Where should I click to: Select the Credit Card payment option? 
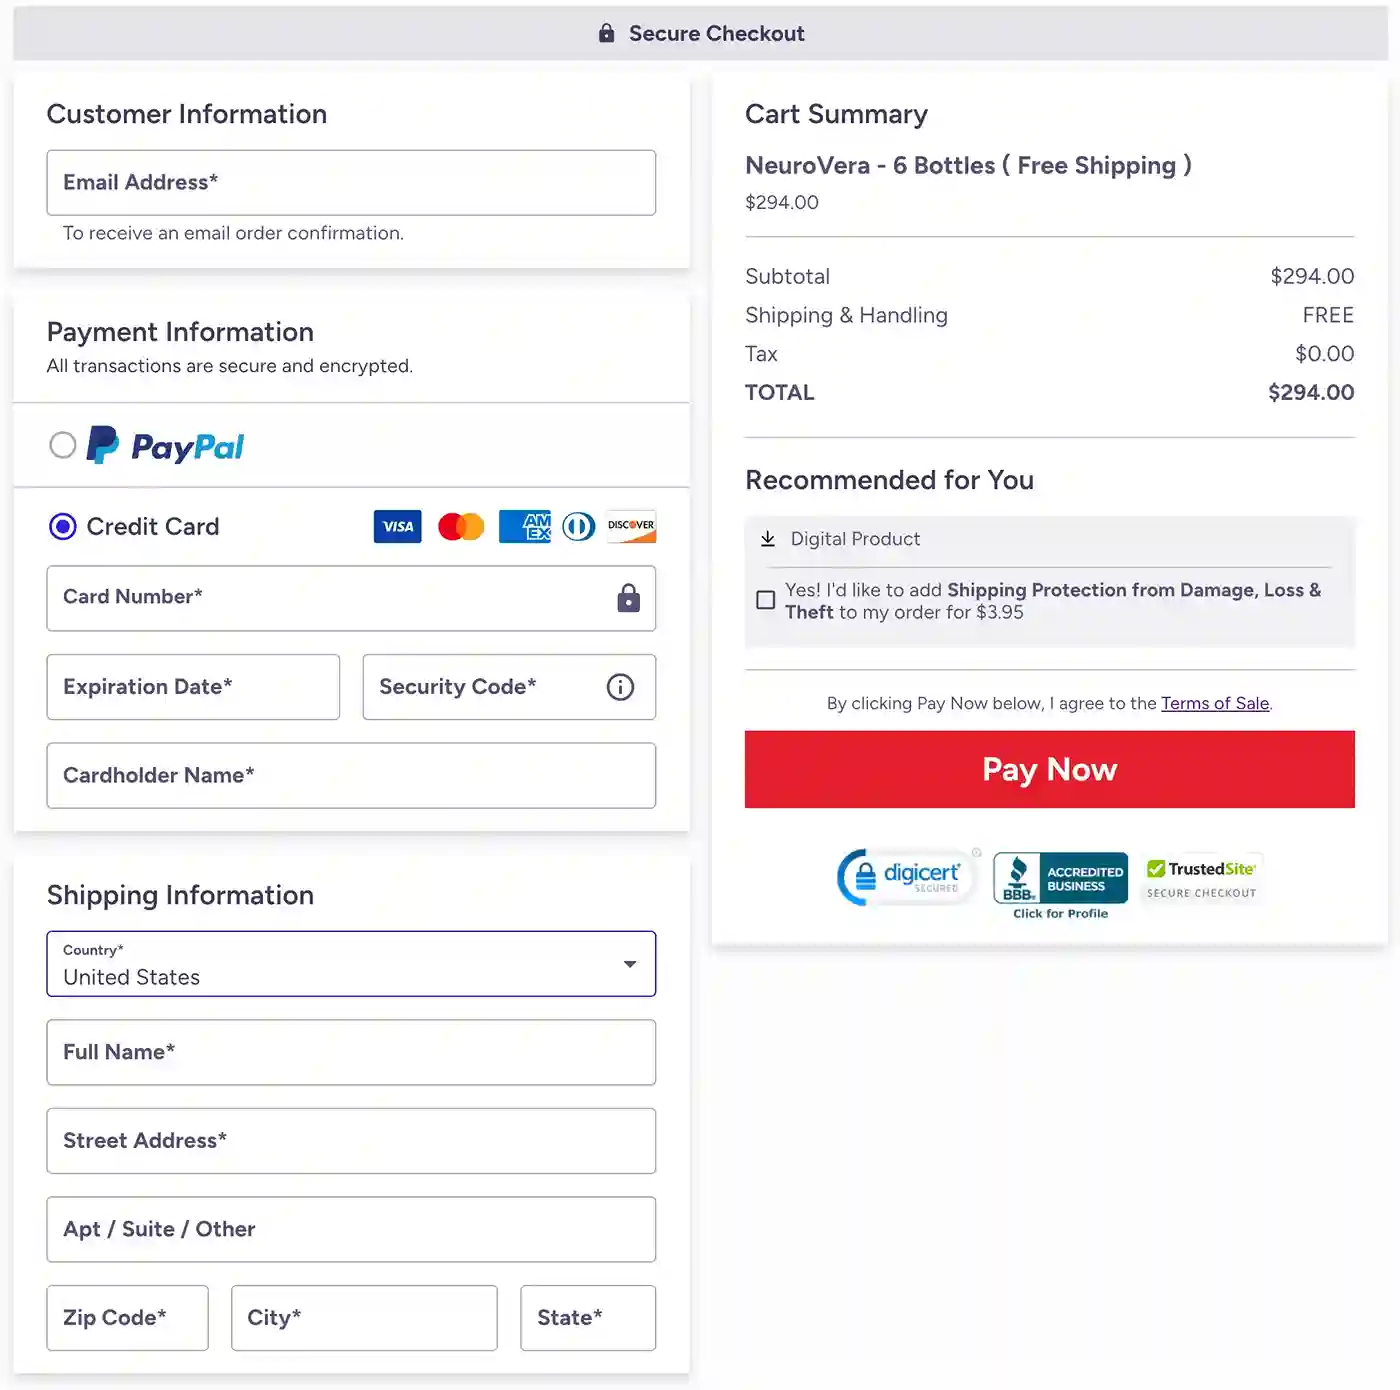coord(62,526)
